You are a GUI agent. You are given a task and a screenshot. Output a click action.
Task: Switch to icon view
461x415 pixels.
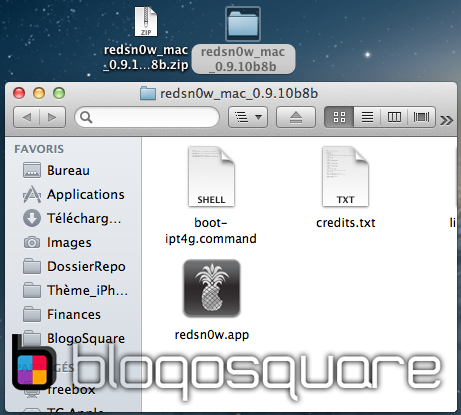(x=339, y=117)
